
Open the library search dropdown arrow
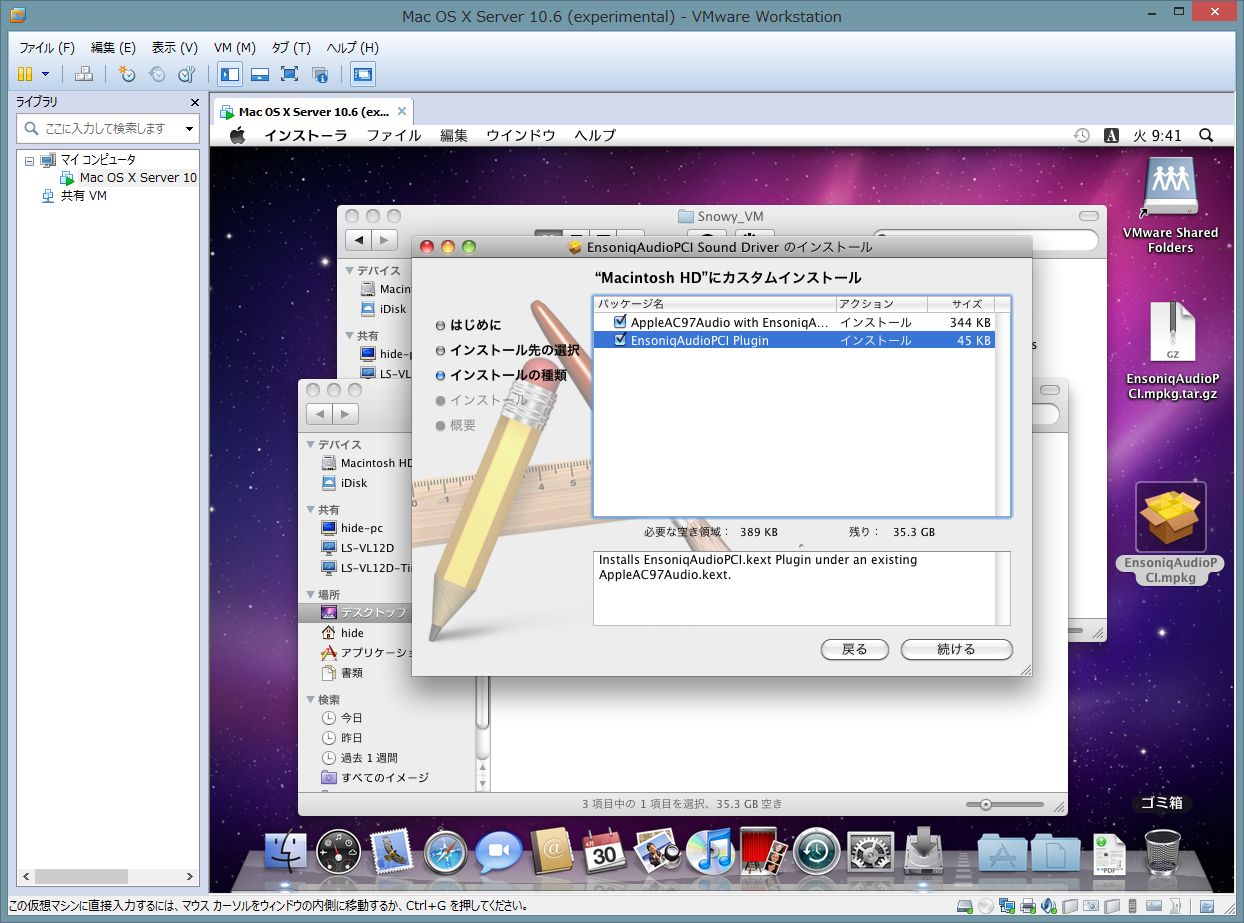189,128
